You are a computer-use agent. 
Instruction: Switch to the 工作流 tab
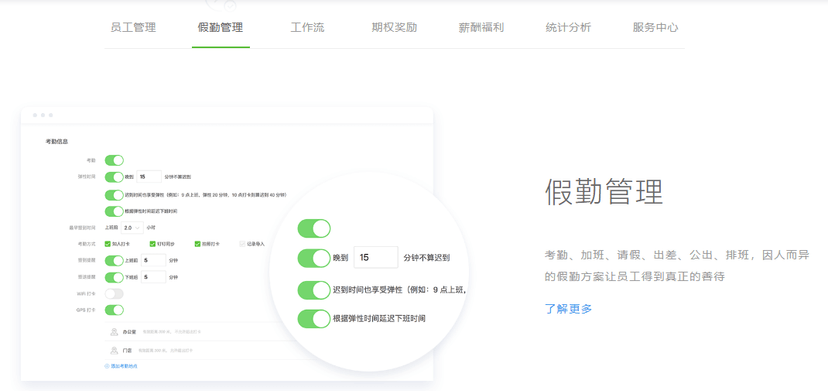click(307, 27)
